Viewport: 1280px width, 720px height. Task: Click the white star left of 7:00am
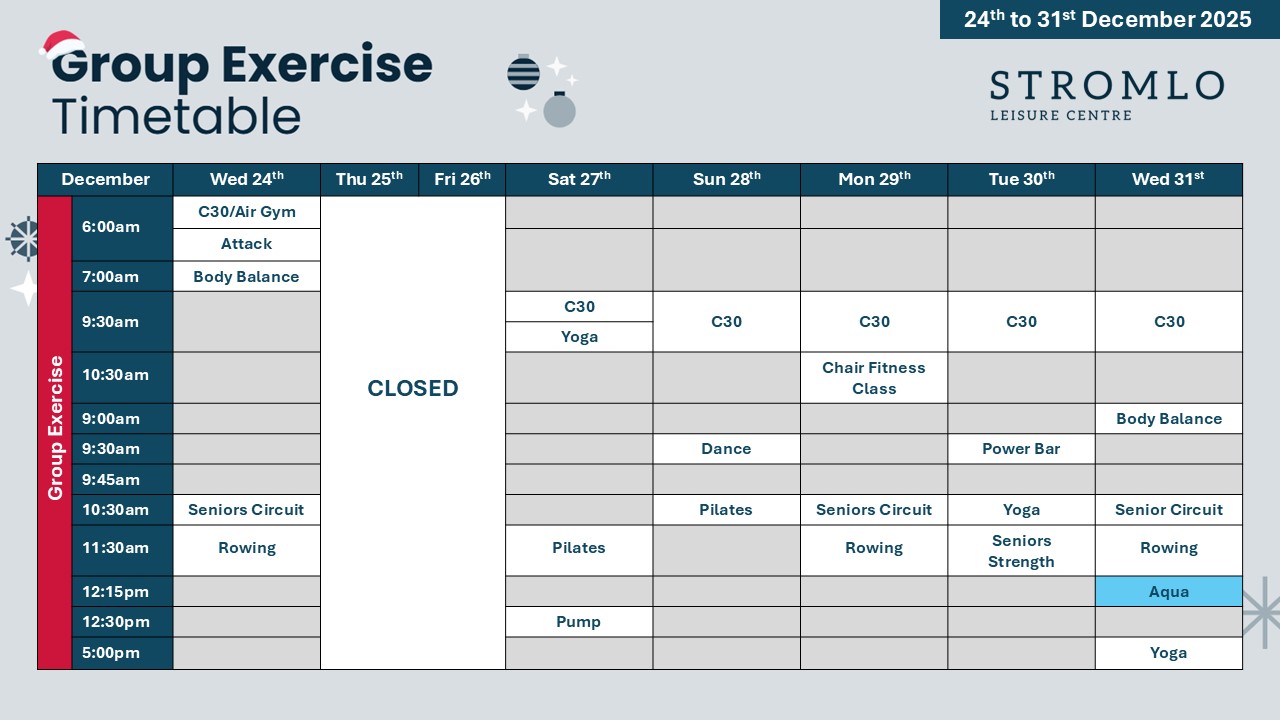click(24, 288)
